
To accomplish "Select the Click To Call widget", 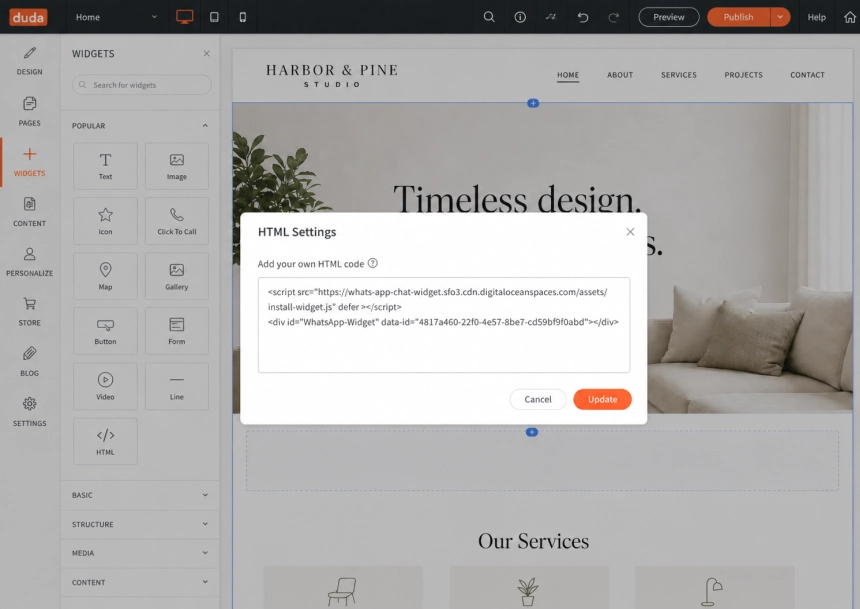I will [x=177, y=221].
